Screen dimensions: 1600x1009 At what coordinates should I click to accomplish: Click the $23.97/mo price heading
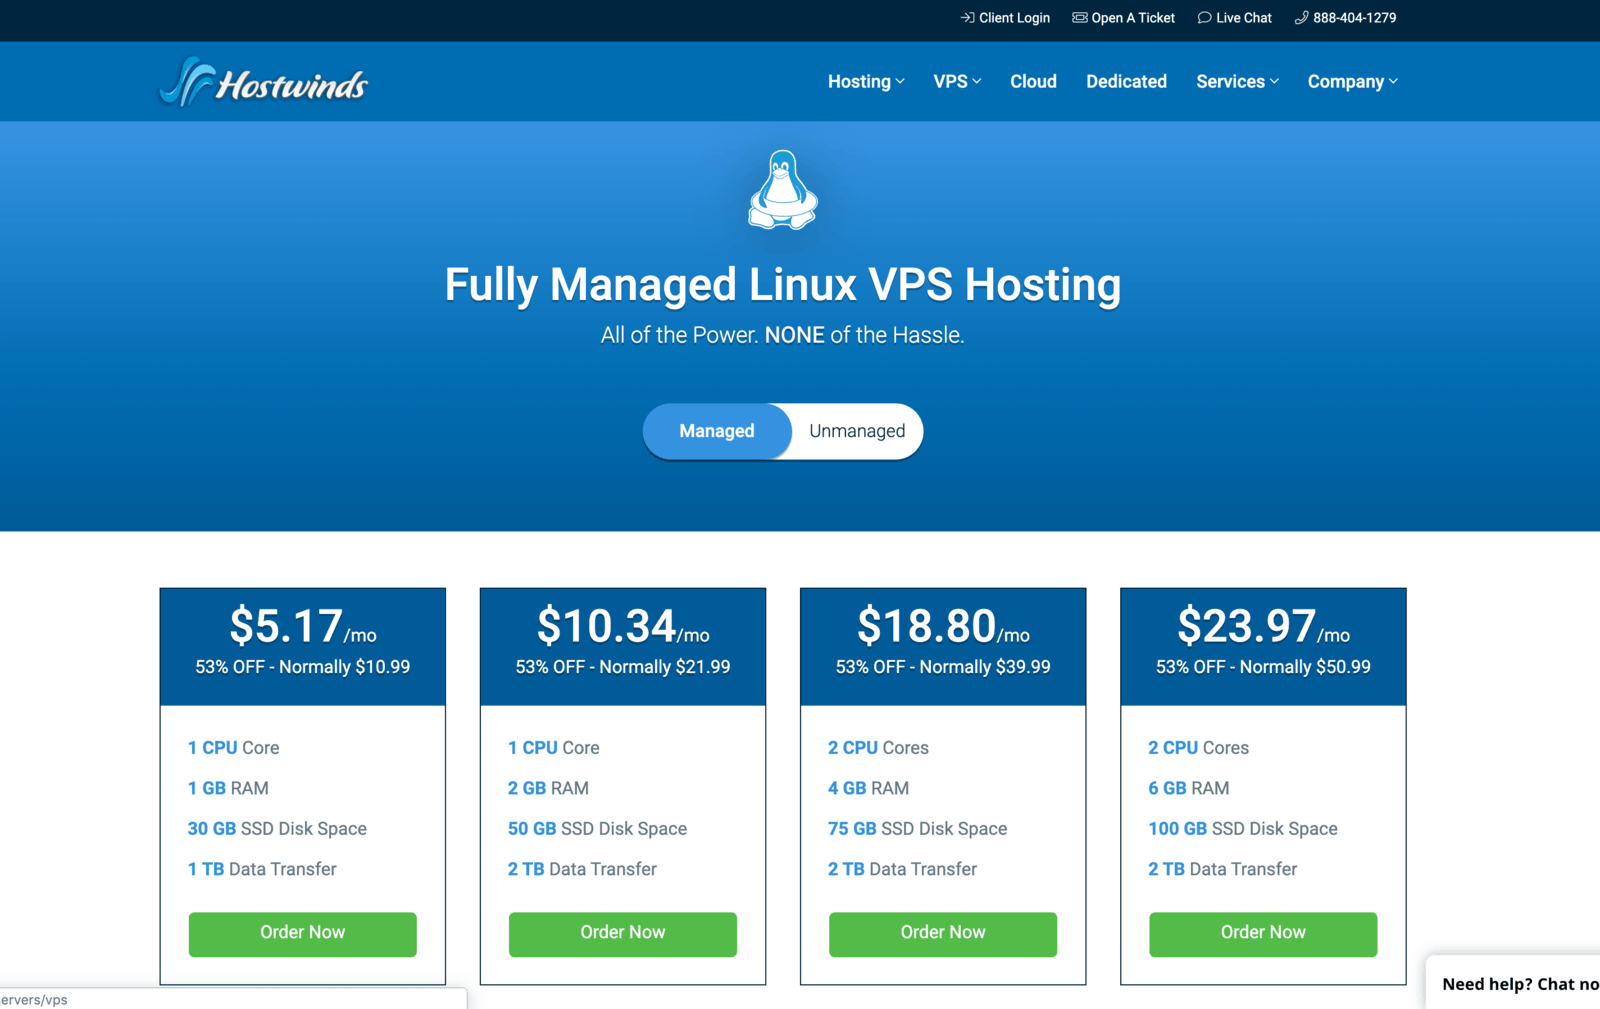[x=1263, y=627]
